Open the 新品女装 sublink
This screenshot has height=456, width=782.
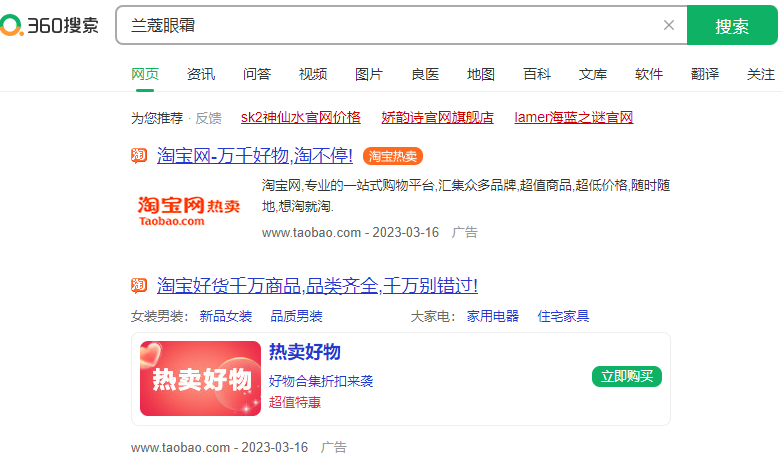tap(225, 316)
